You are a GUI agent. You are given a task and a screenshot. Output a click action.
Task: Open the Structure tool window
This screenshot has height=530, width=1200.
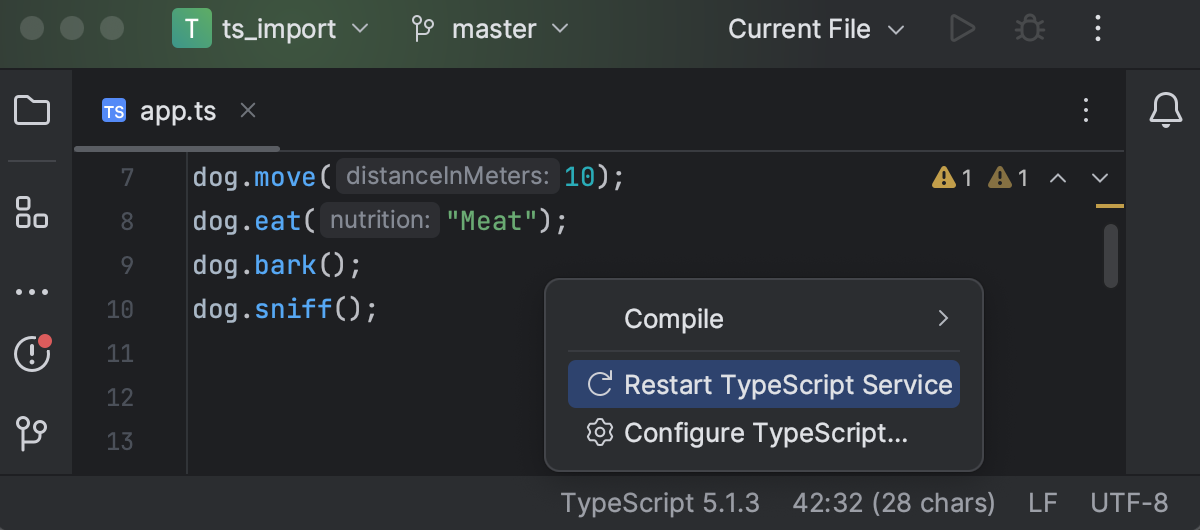[32, 212]
